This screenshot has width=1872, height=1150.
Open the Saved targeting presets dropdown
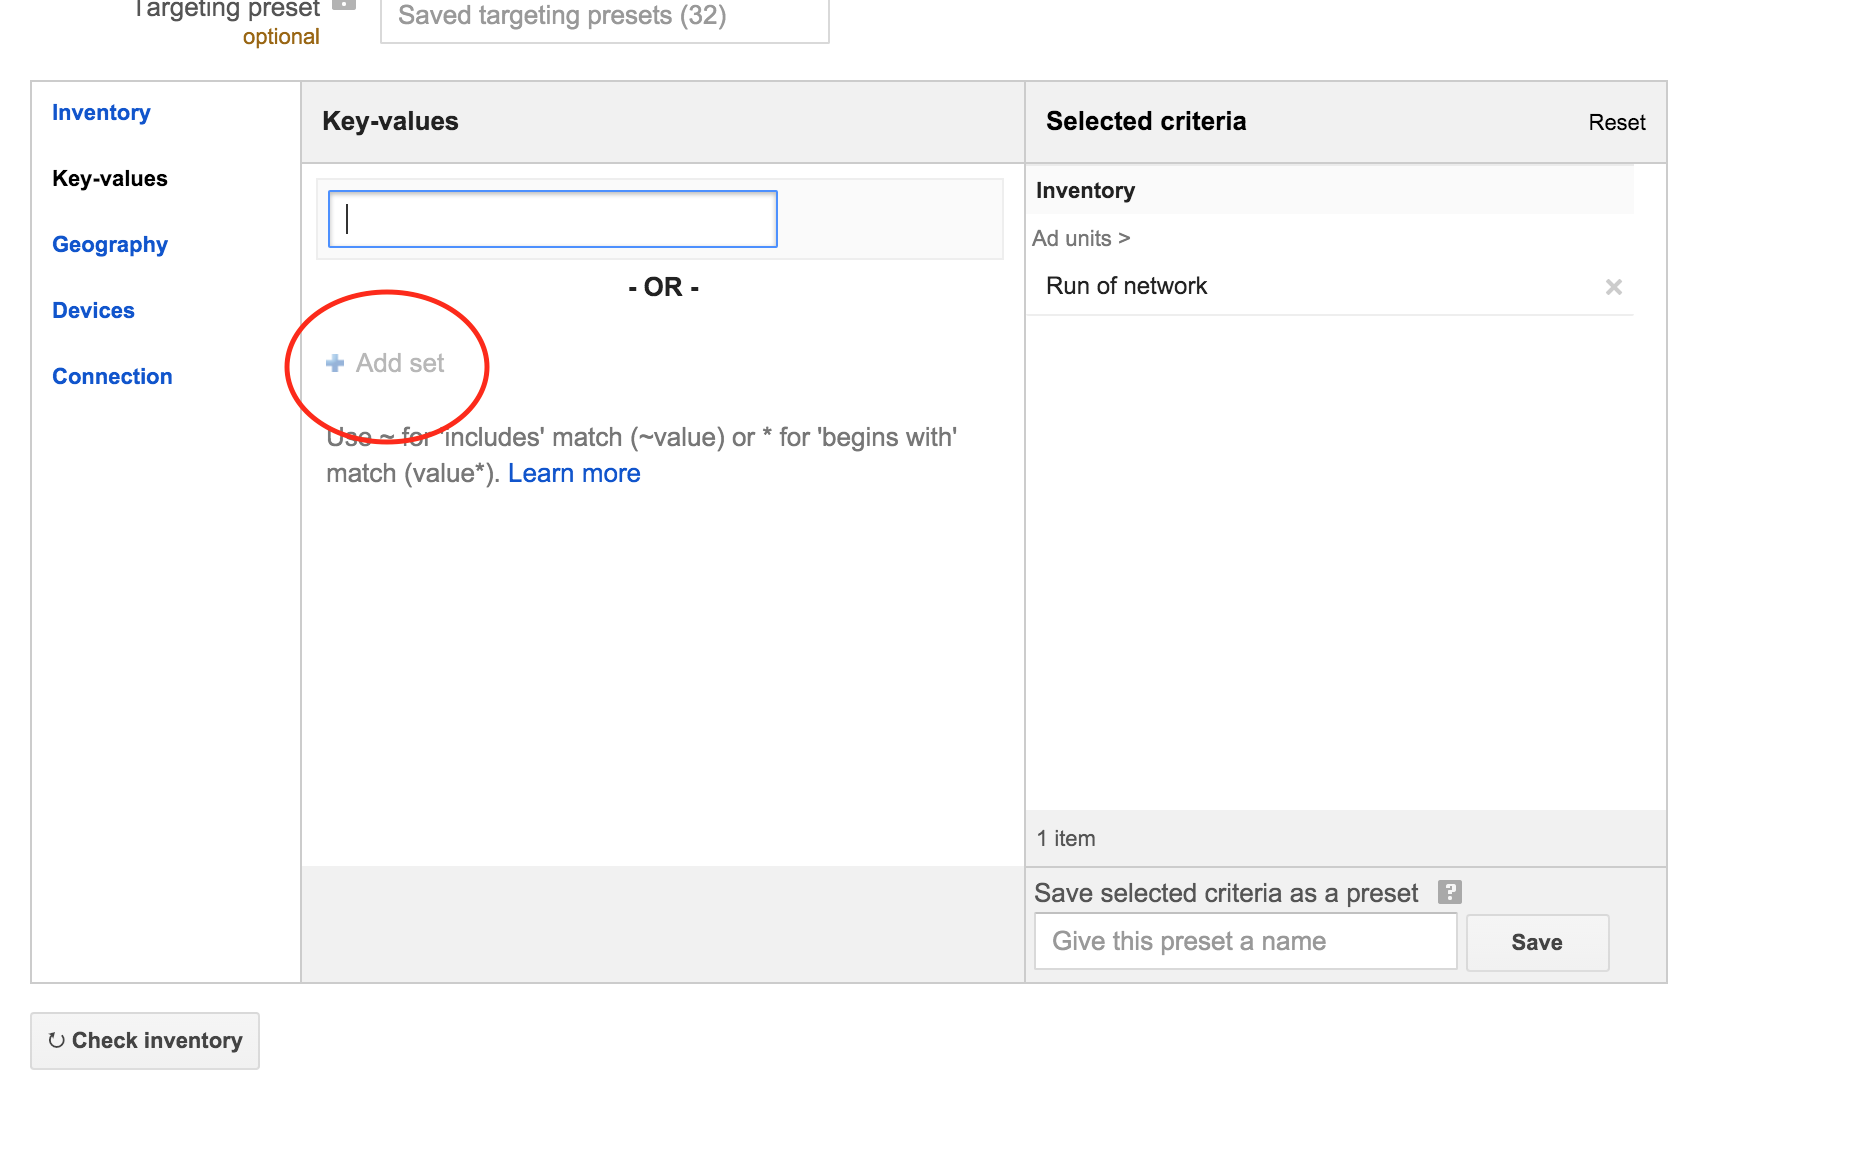tap(604, 18)
